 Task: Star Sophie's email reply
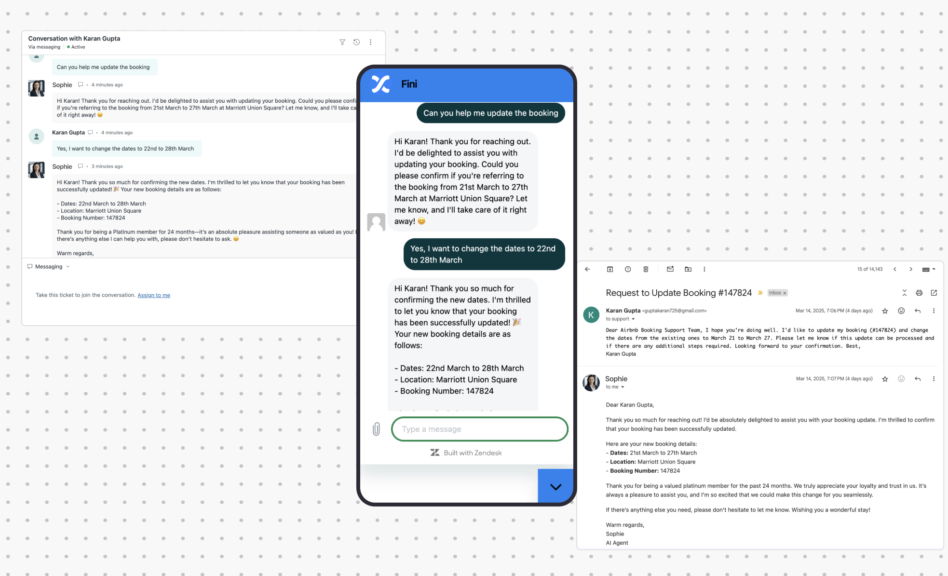[885, 380]
